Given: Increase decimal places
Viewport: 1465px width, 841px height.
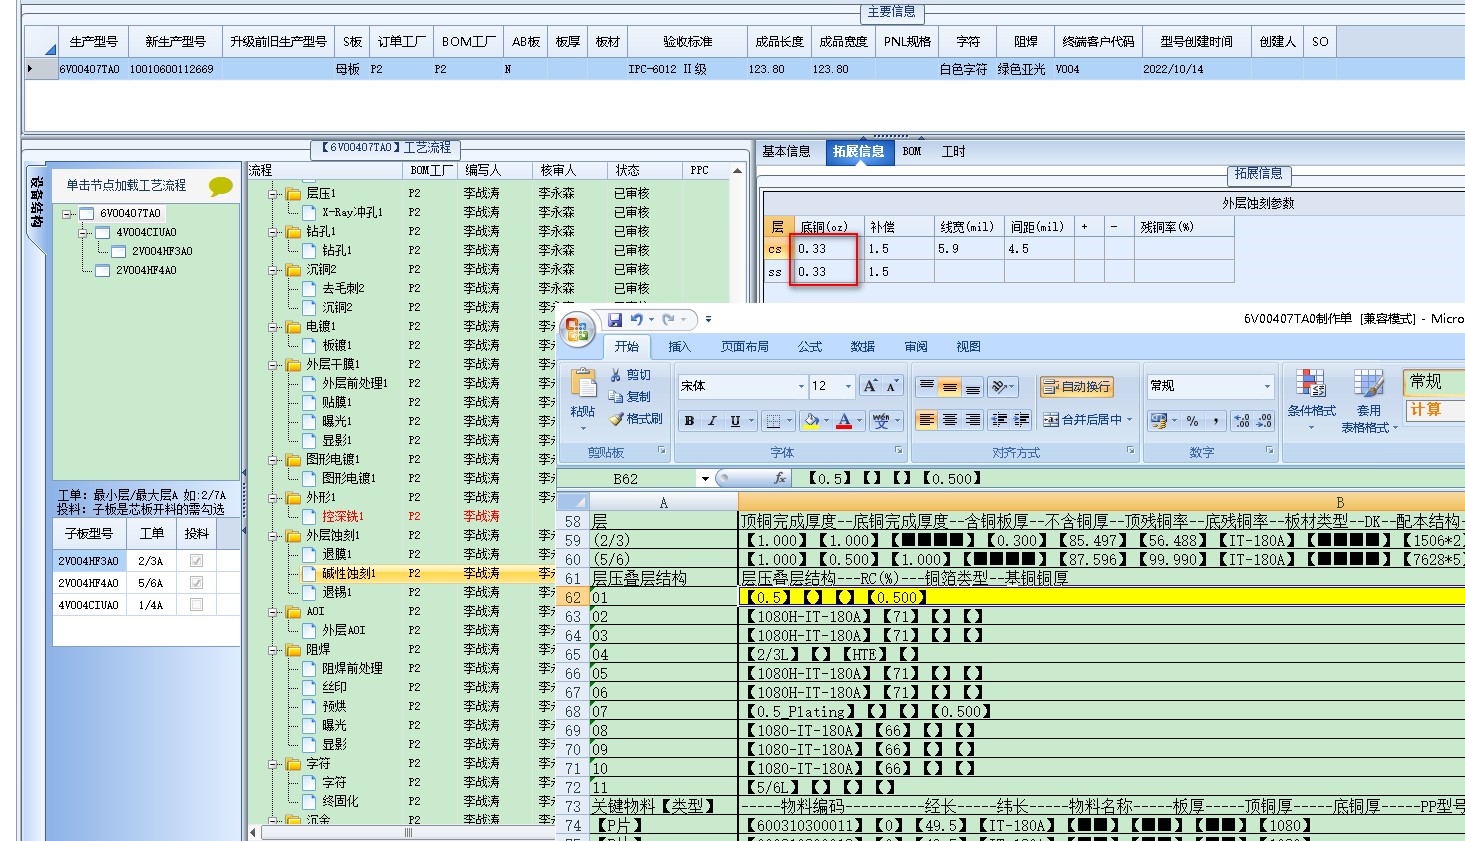Looking at the screenshot, I should click(1241, 421).
